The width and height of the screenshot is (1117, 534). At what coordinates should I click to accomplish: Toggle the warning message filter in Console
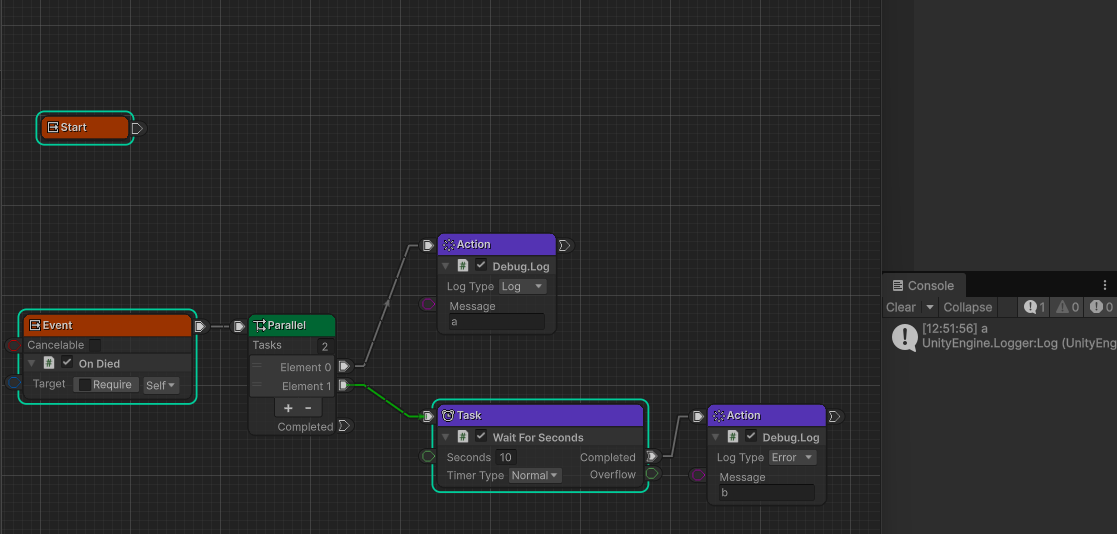[1067, 307]
